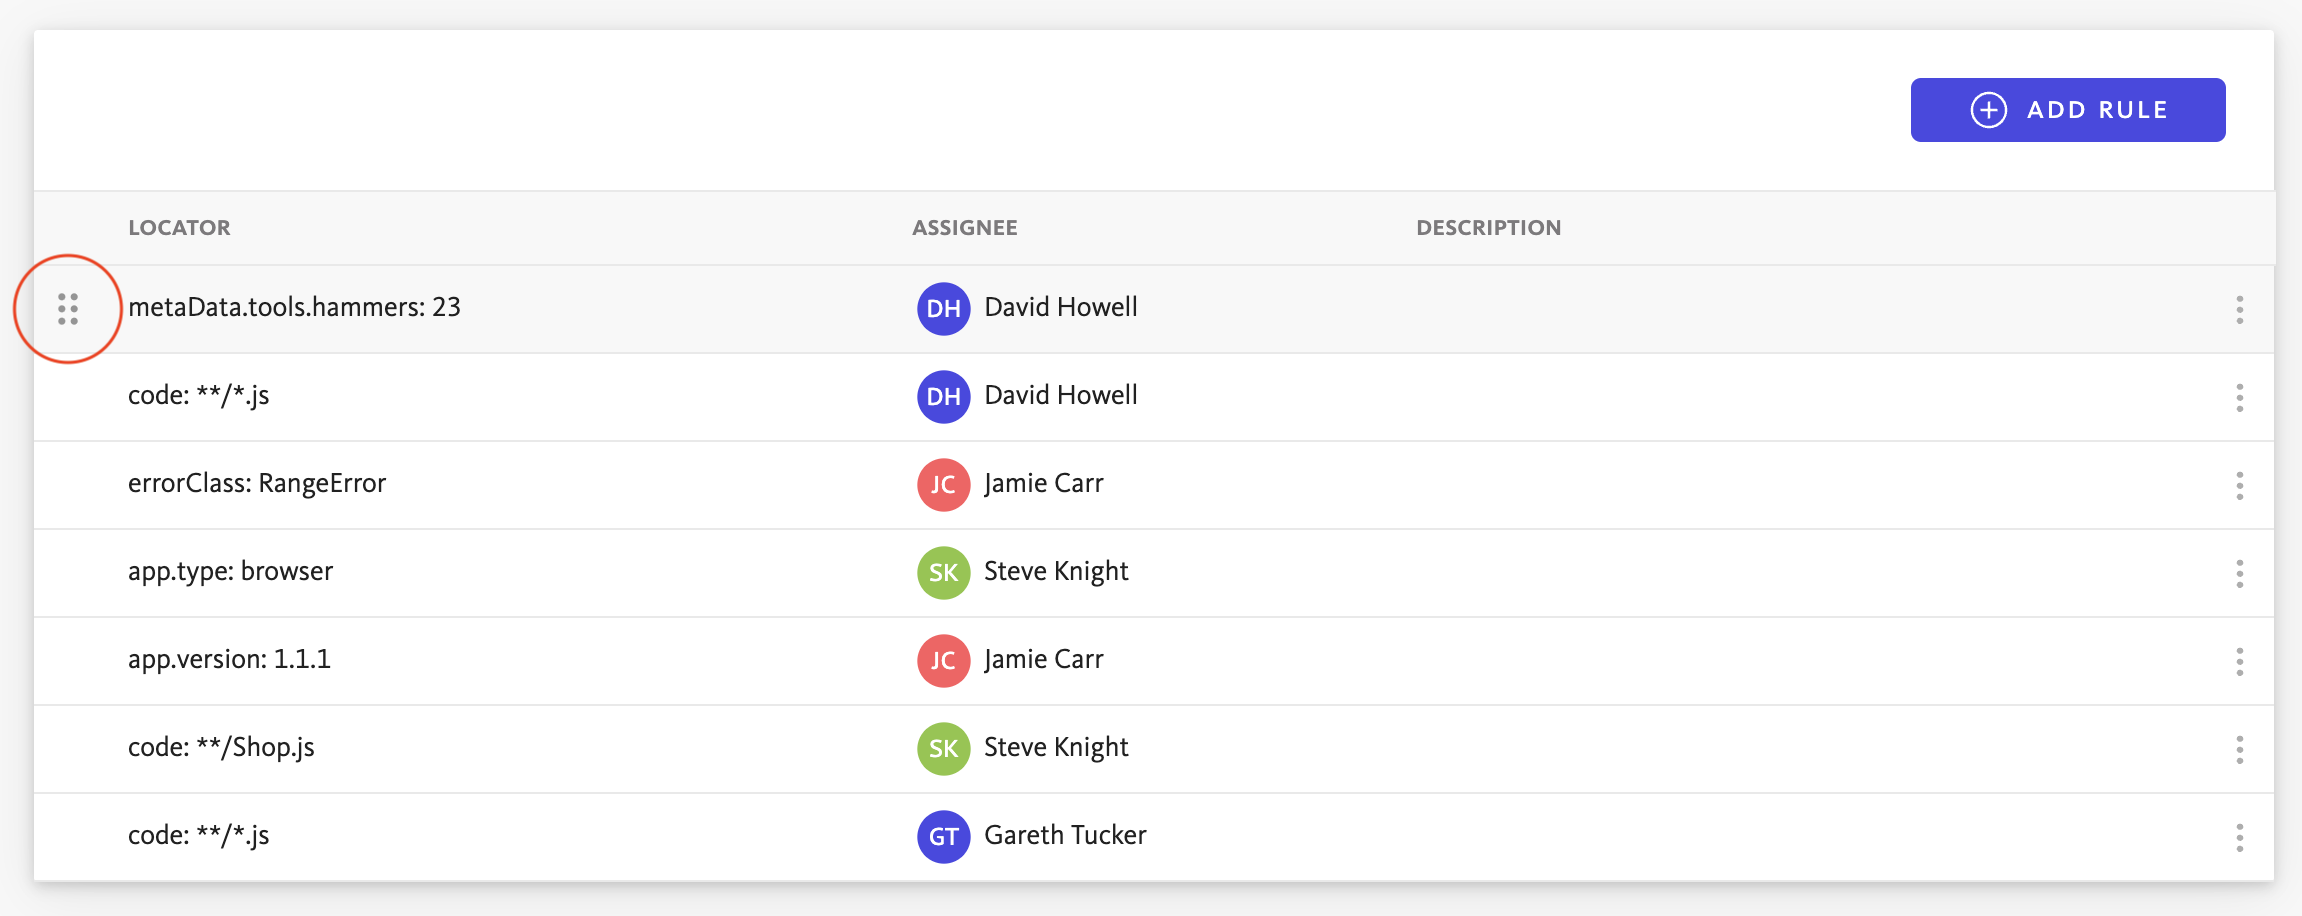Screen dimensions: 2302x916
Task: Click the drag handle for metaData.tools.hammers rule
Action: point(68,309)
